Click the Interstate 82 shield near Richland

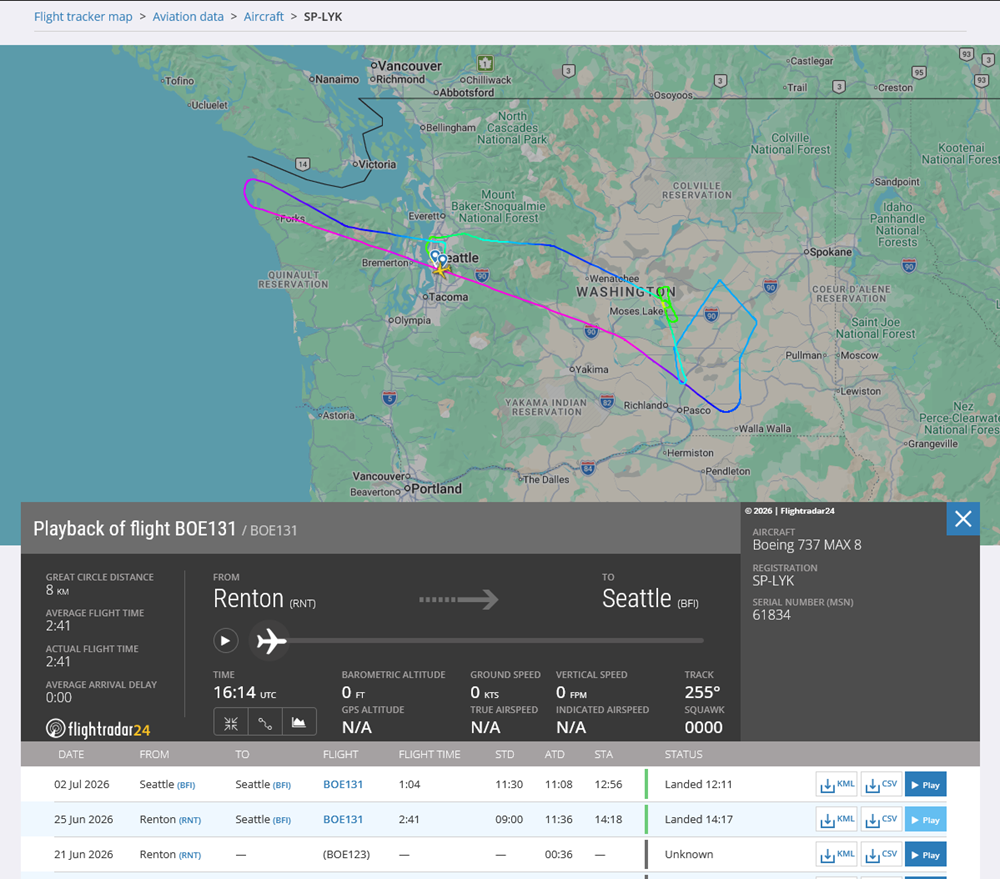(607, 401)
